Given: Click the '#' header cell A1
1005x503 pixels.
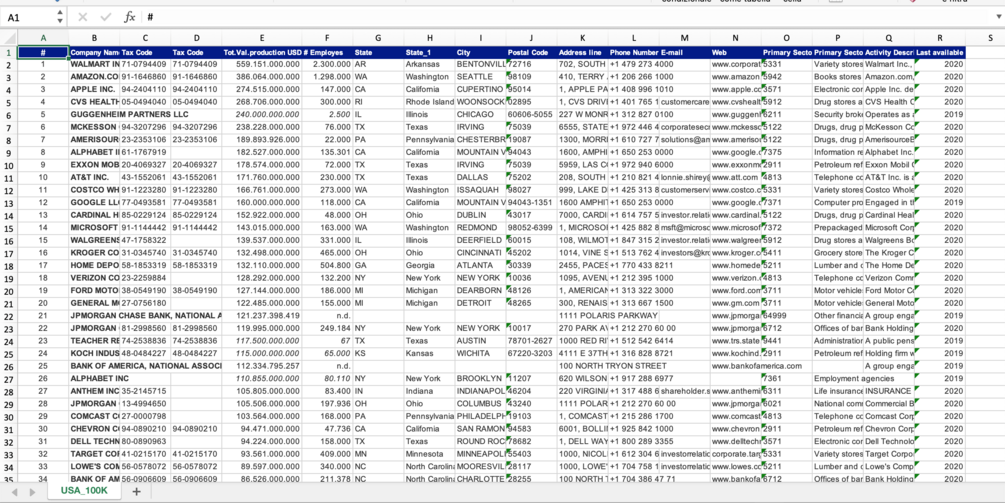Looking at the screenshot, I should coord(43,52).
